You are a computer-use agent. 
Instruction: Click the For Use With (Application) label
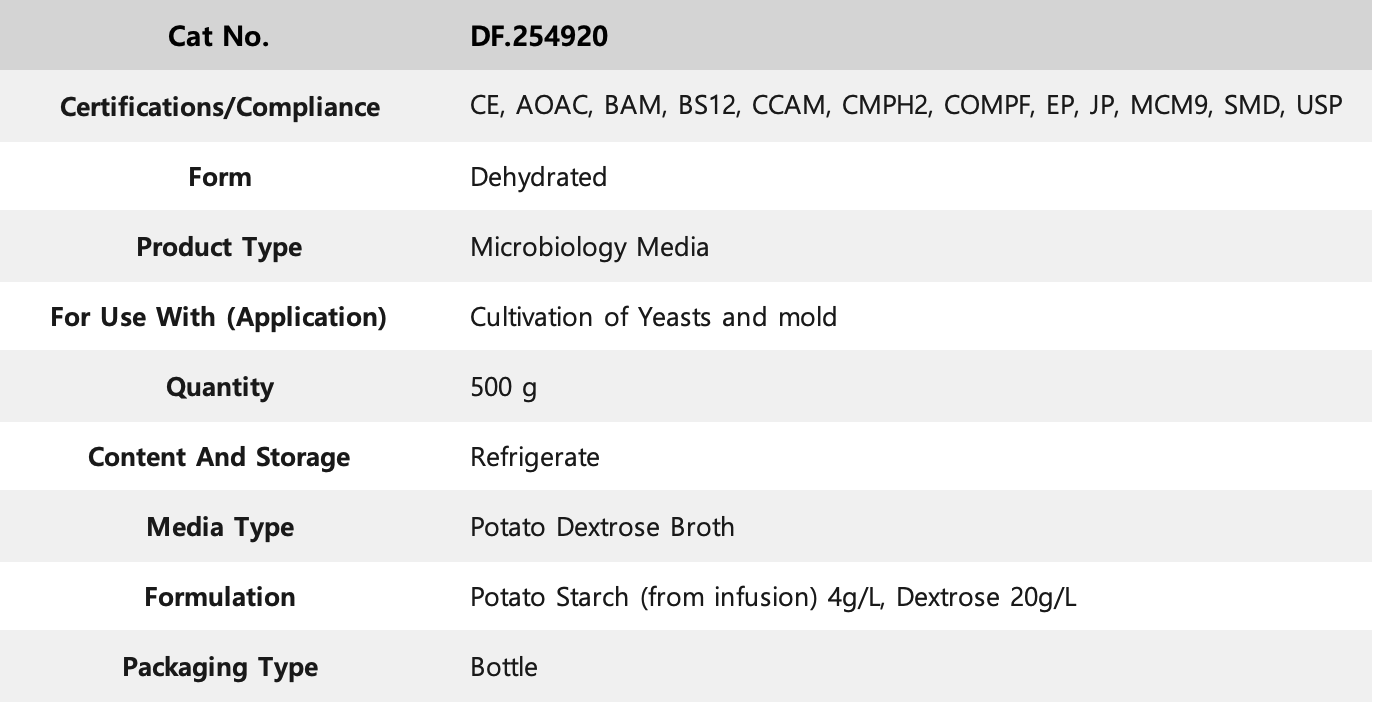(x=219, y=317)
